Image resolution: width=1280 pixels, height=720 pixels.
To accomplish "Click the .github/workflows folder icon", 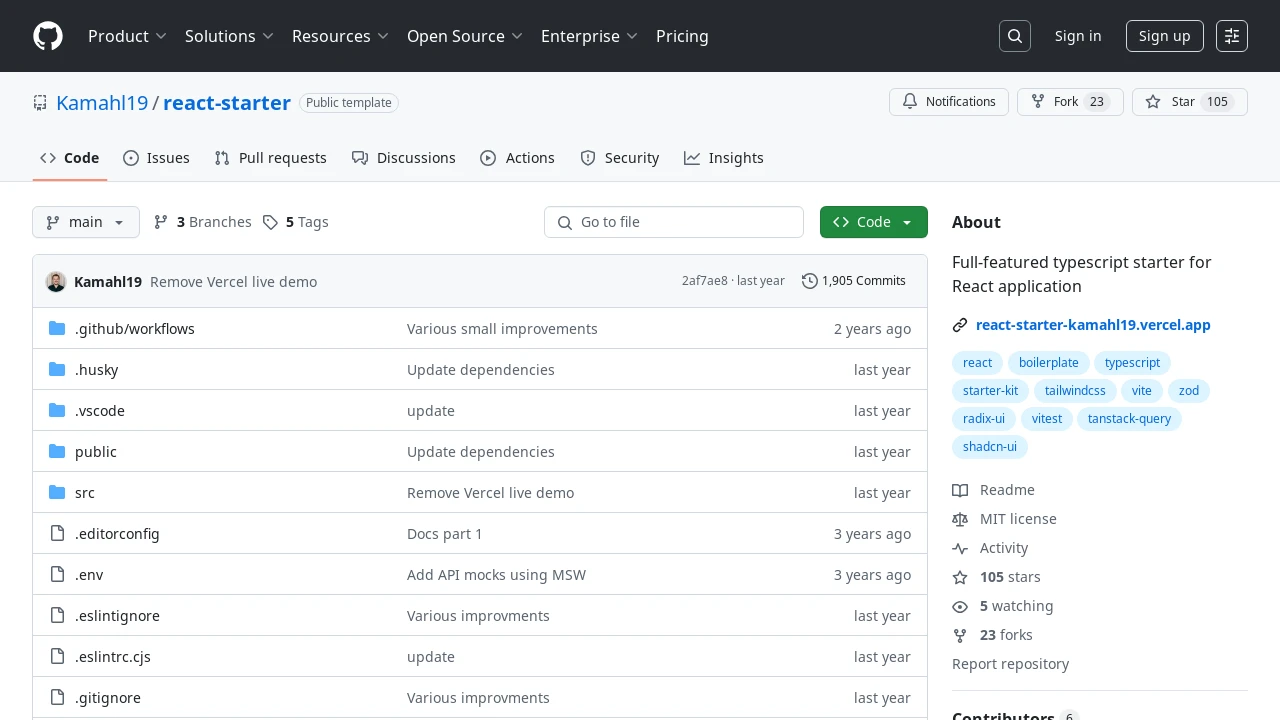I will (57, 329).
